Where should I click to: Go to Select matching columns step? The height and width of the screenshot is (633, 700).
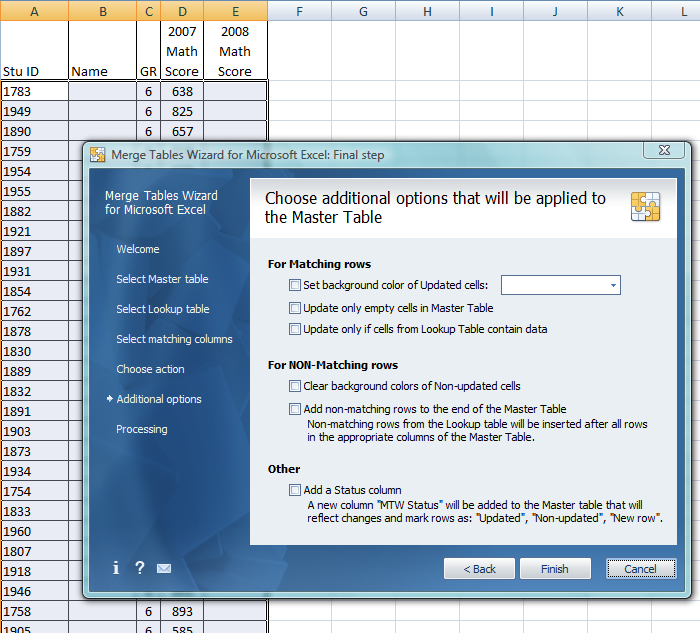(x=174, y=339)
